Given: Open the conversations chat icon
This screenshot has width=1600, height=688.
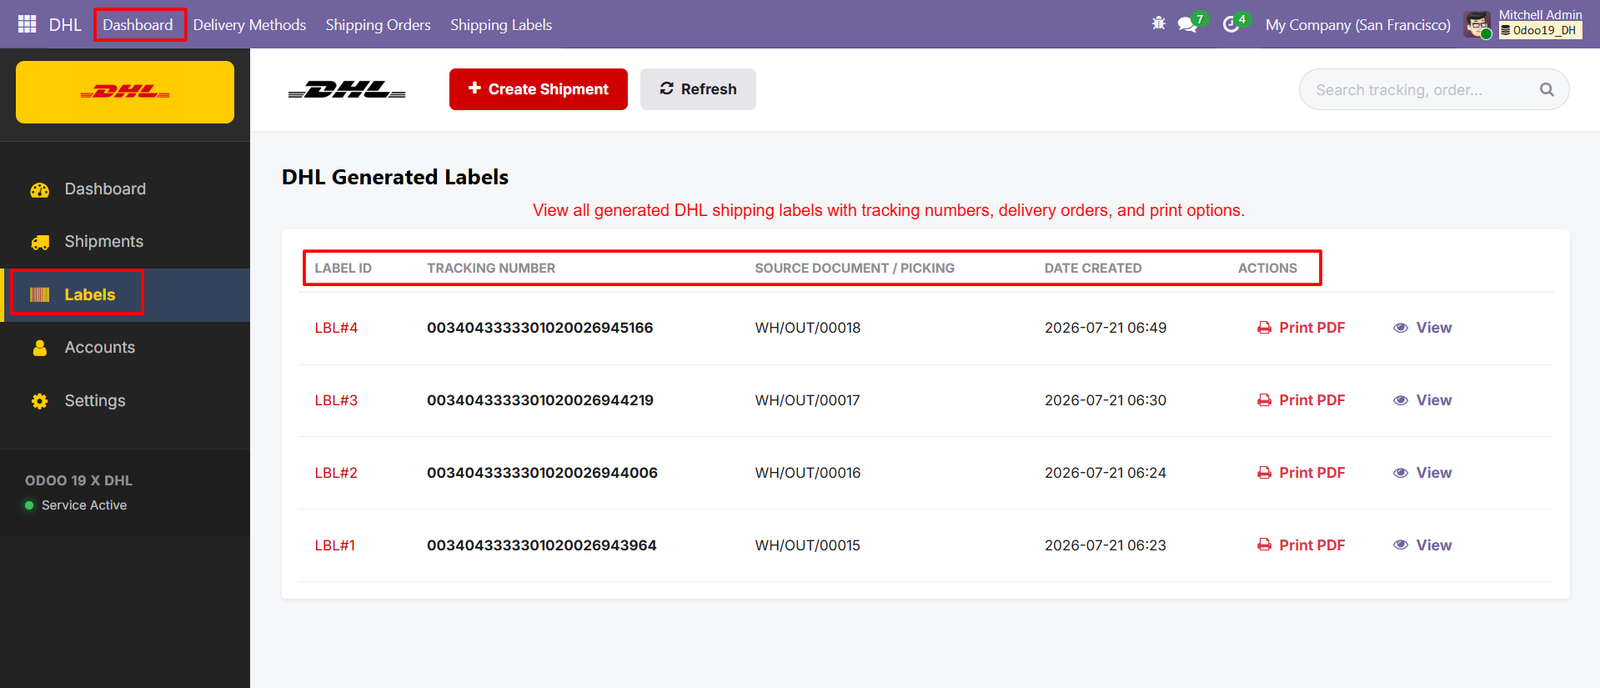Looking at the screenshot, I should 1187,24.
